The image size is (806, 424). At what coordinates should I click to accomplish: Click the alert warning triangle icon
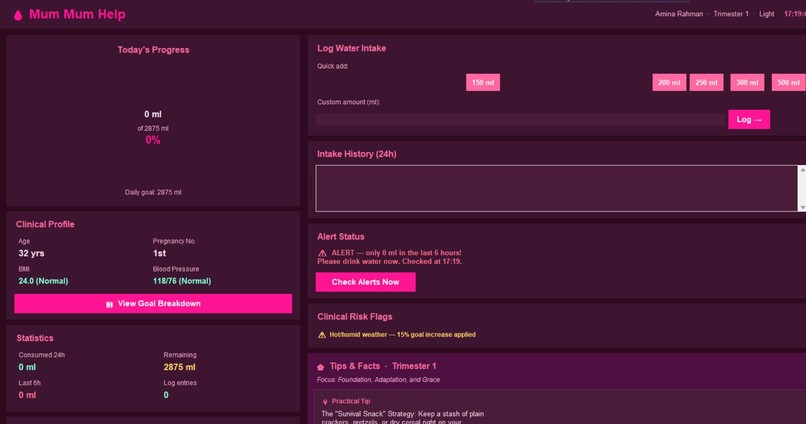(x=322, y=253)
